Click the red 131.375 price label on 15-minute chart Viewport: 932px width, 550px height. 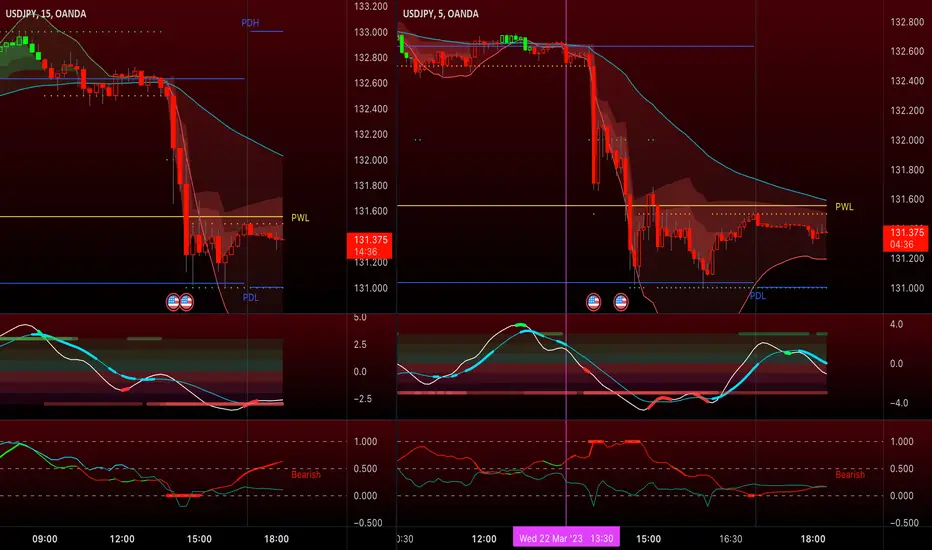coord(369,245)
